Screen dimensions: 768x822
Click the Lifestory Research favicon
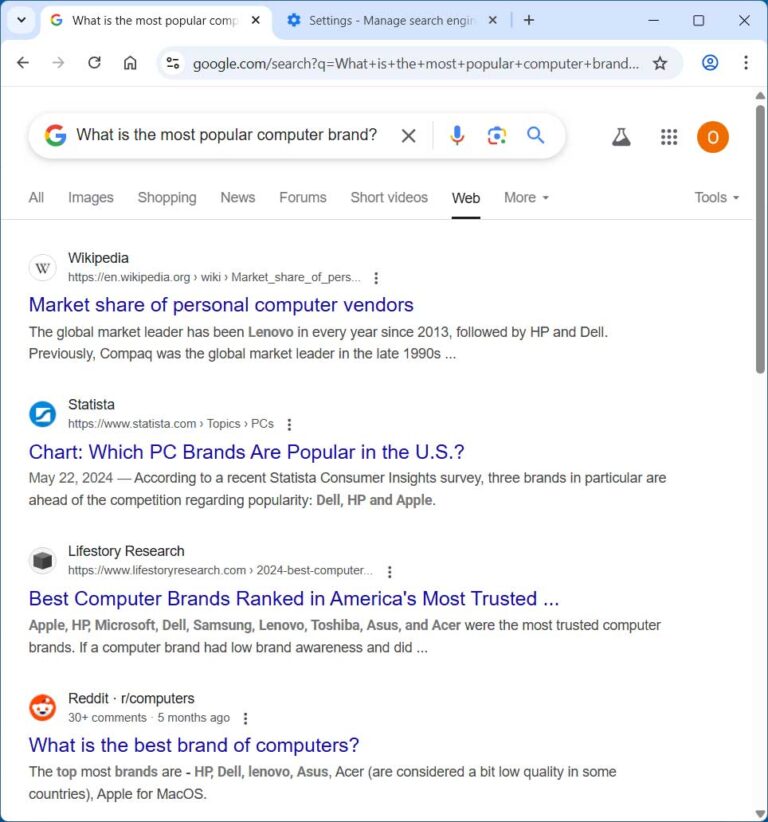42,561
